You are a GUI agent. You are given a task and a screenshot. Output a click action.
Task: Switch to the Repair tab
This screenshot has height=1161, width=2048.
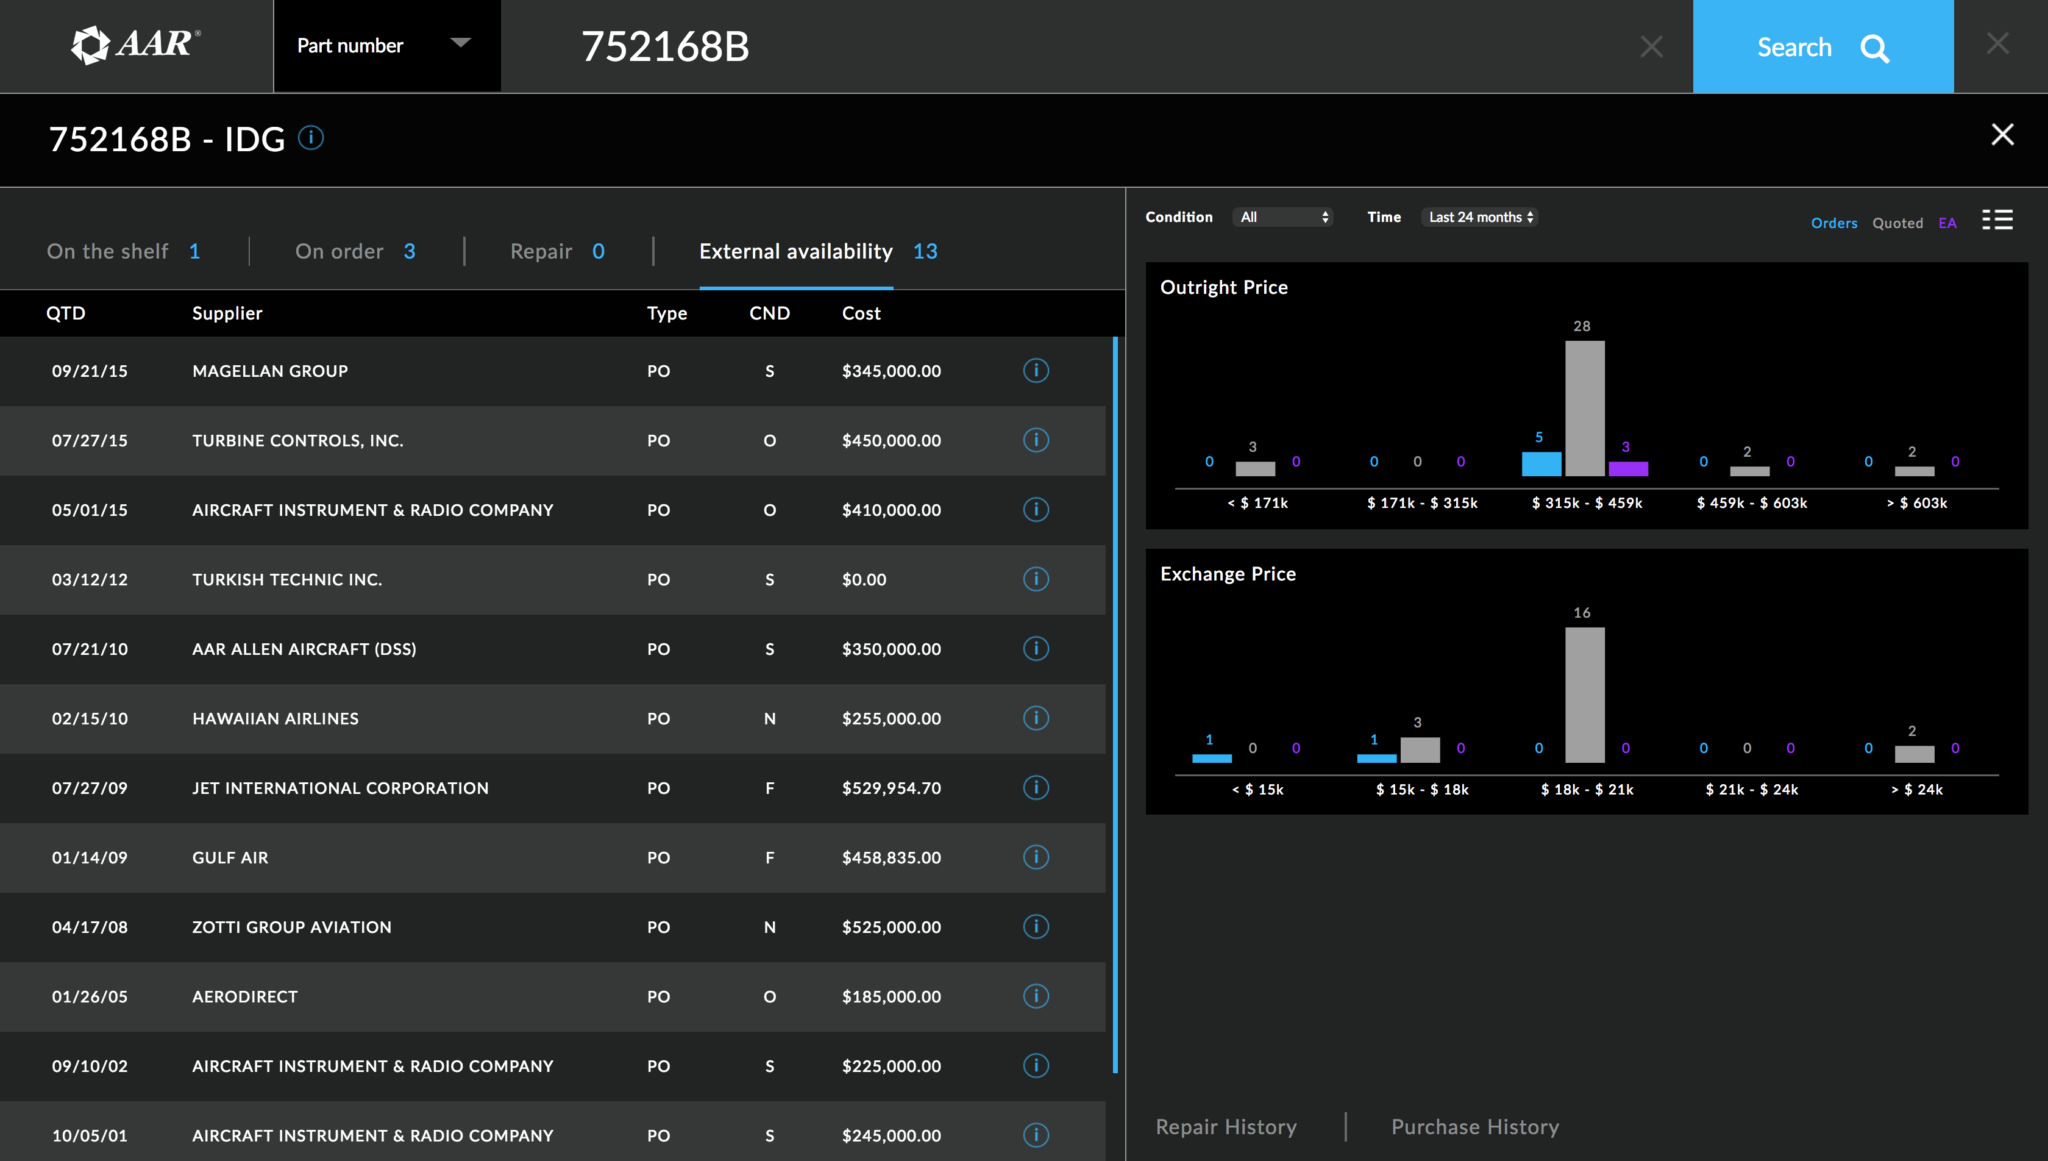557,251
